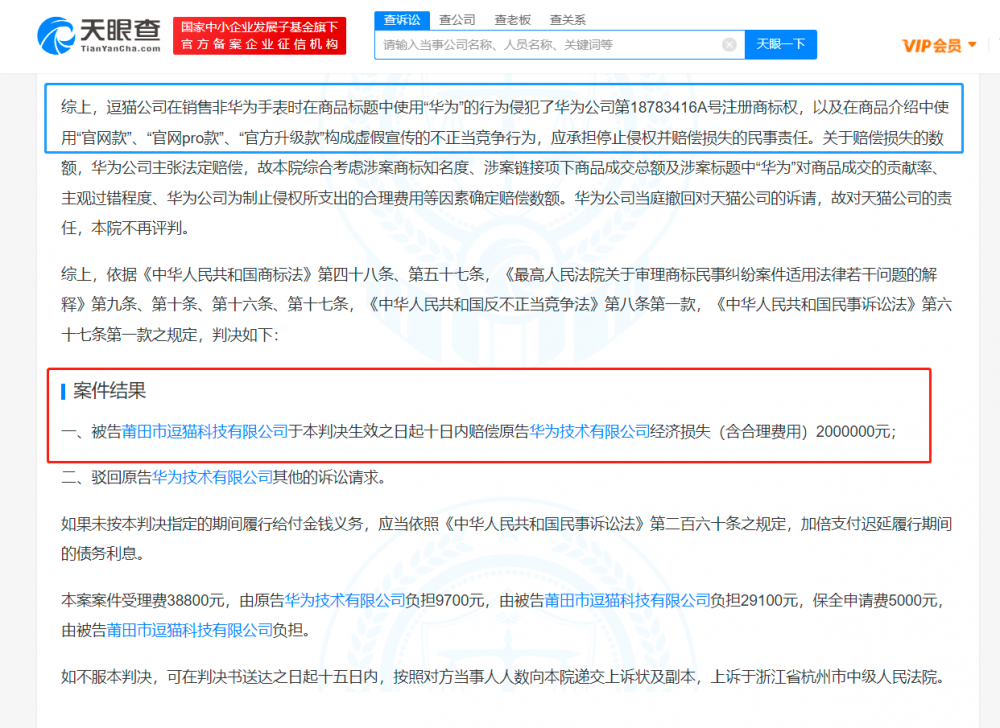Viewport: 1000px width, 728px height.
Task: Switch to the 查关系 tab
Action: coord(567,19)
